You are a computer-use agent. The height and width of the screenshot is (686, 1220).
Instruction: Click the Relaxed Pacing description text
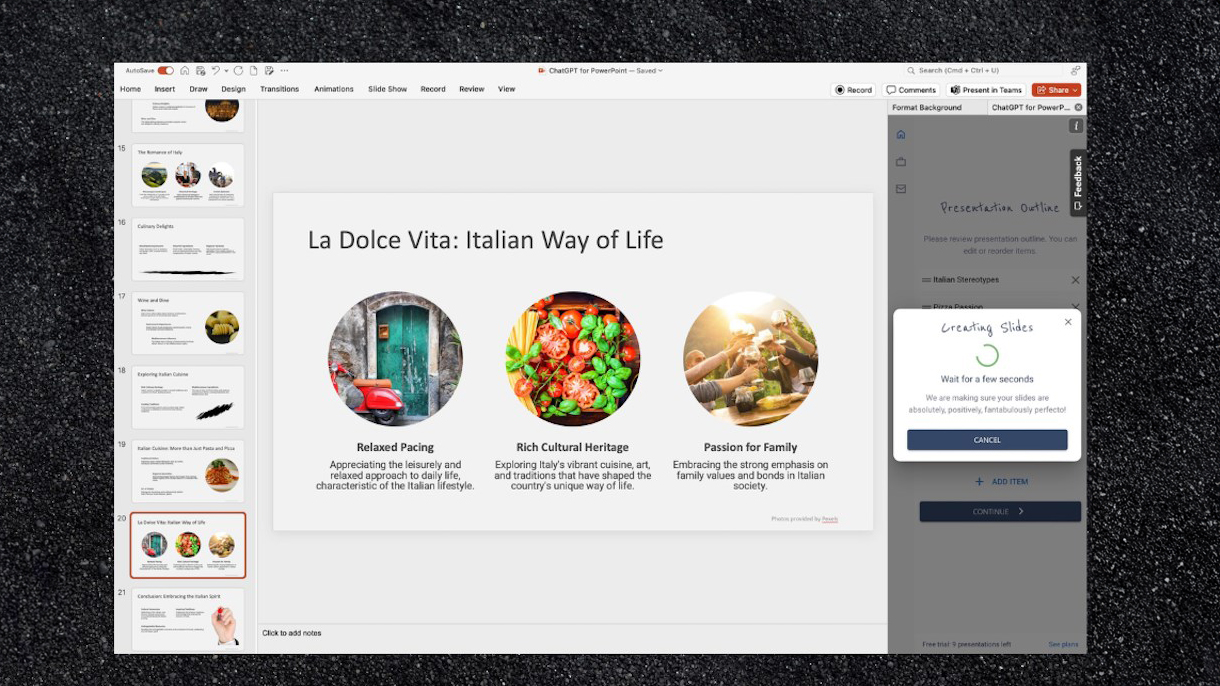click(x=395, y=475)
